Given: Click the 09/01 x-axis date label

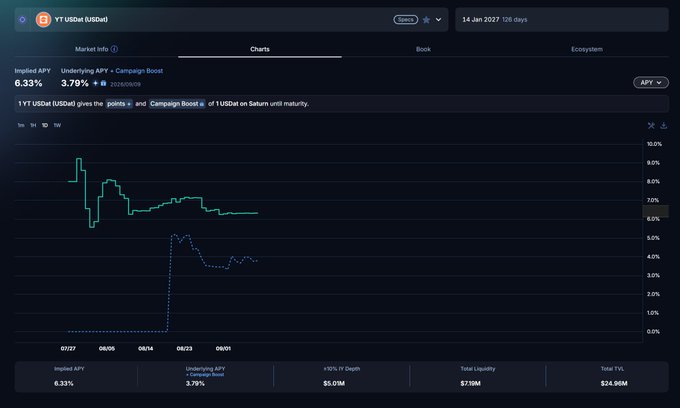Looking at the screenshot, I should (x=223, y=349).
